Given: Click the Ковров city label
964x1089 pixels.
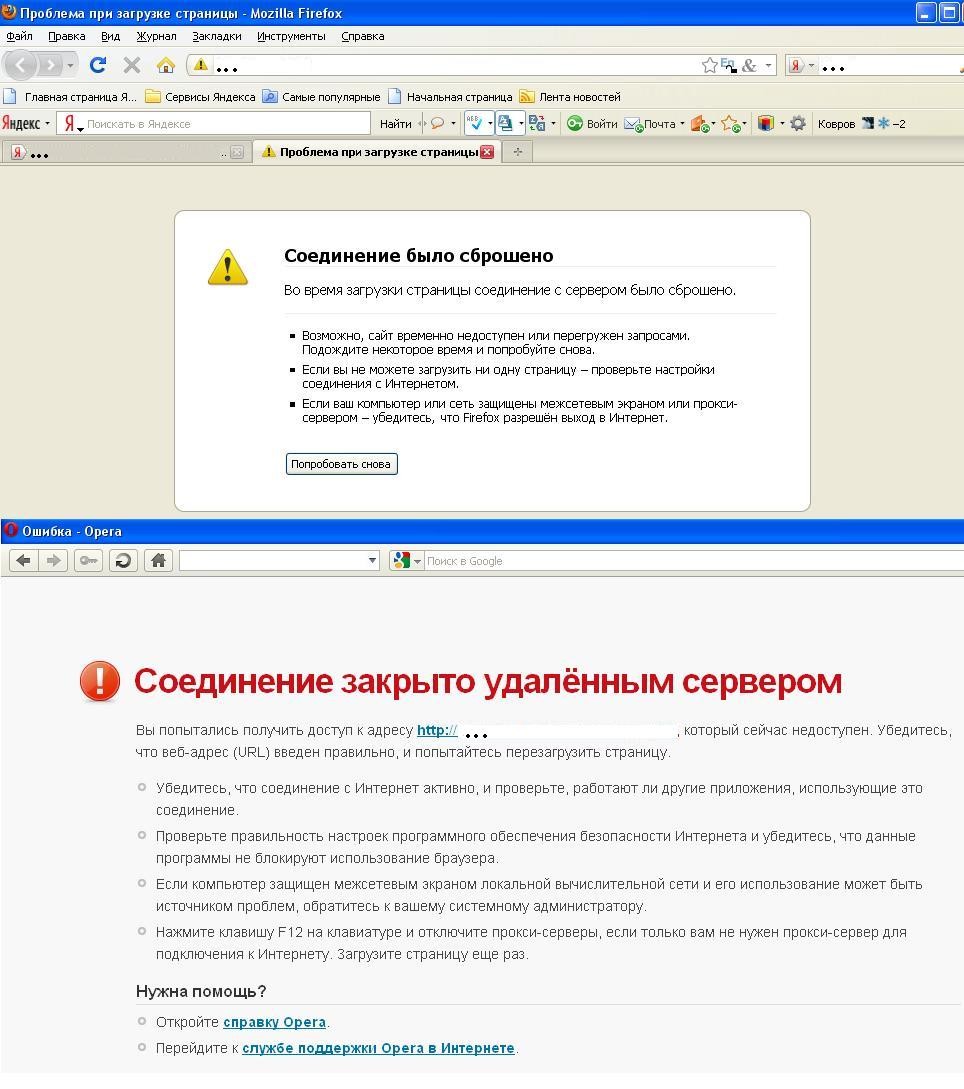Looking at the screenshot, I should pyautogui.click(x=836, y=124).
